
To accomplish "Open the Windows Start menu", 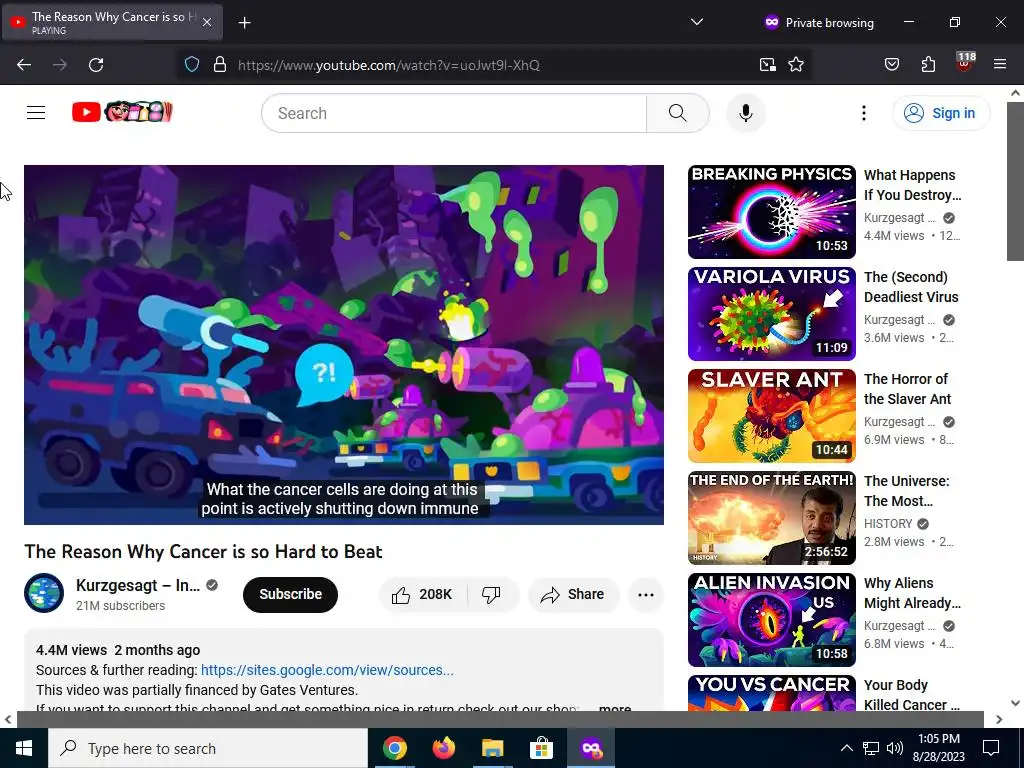I will (24, 748).
